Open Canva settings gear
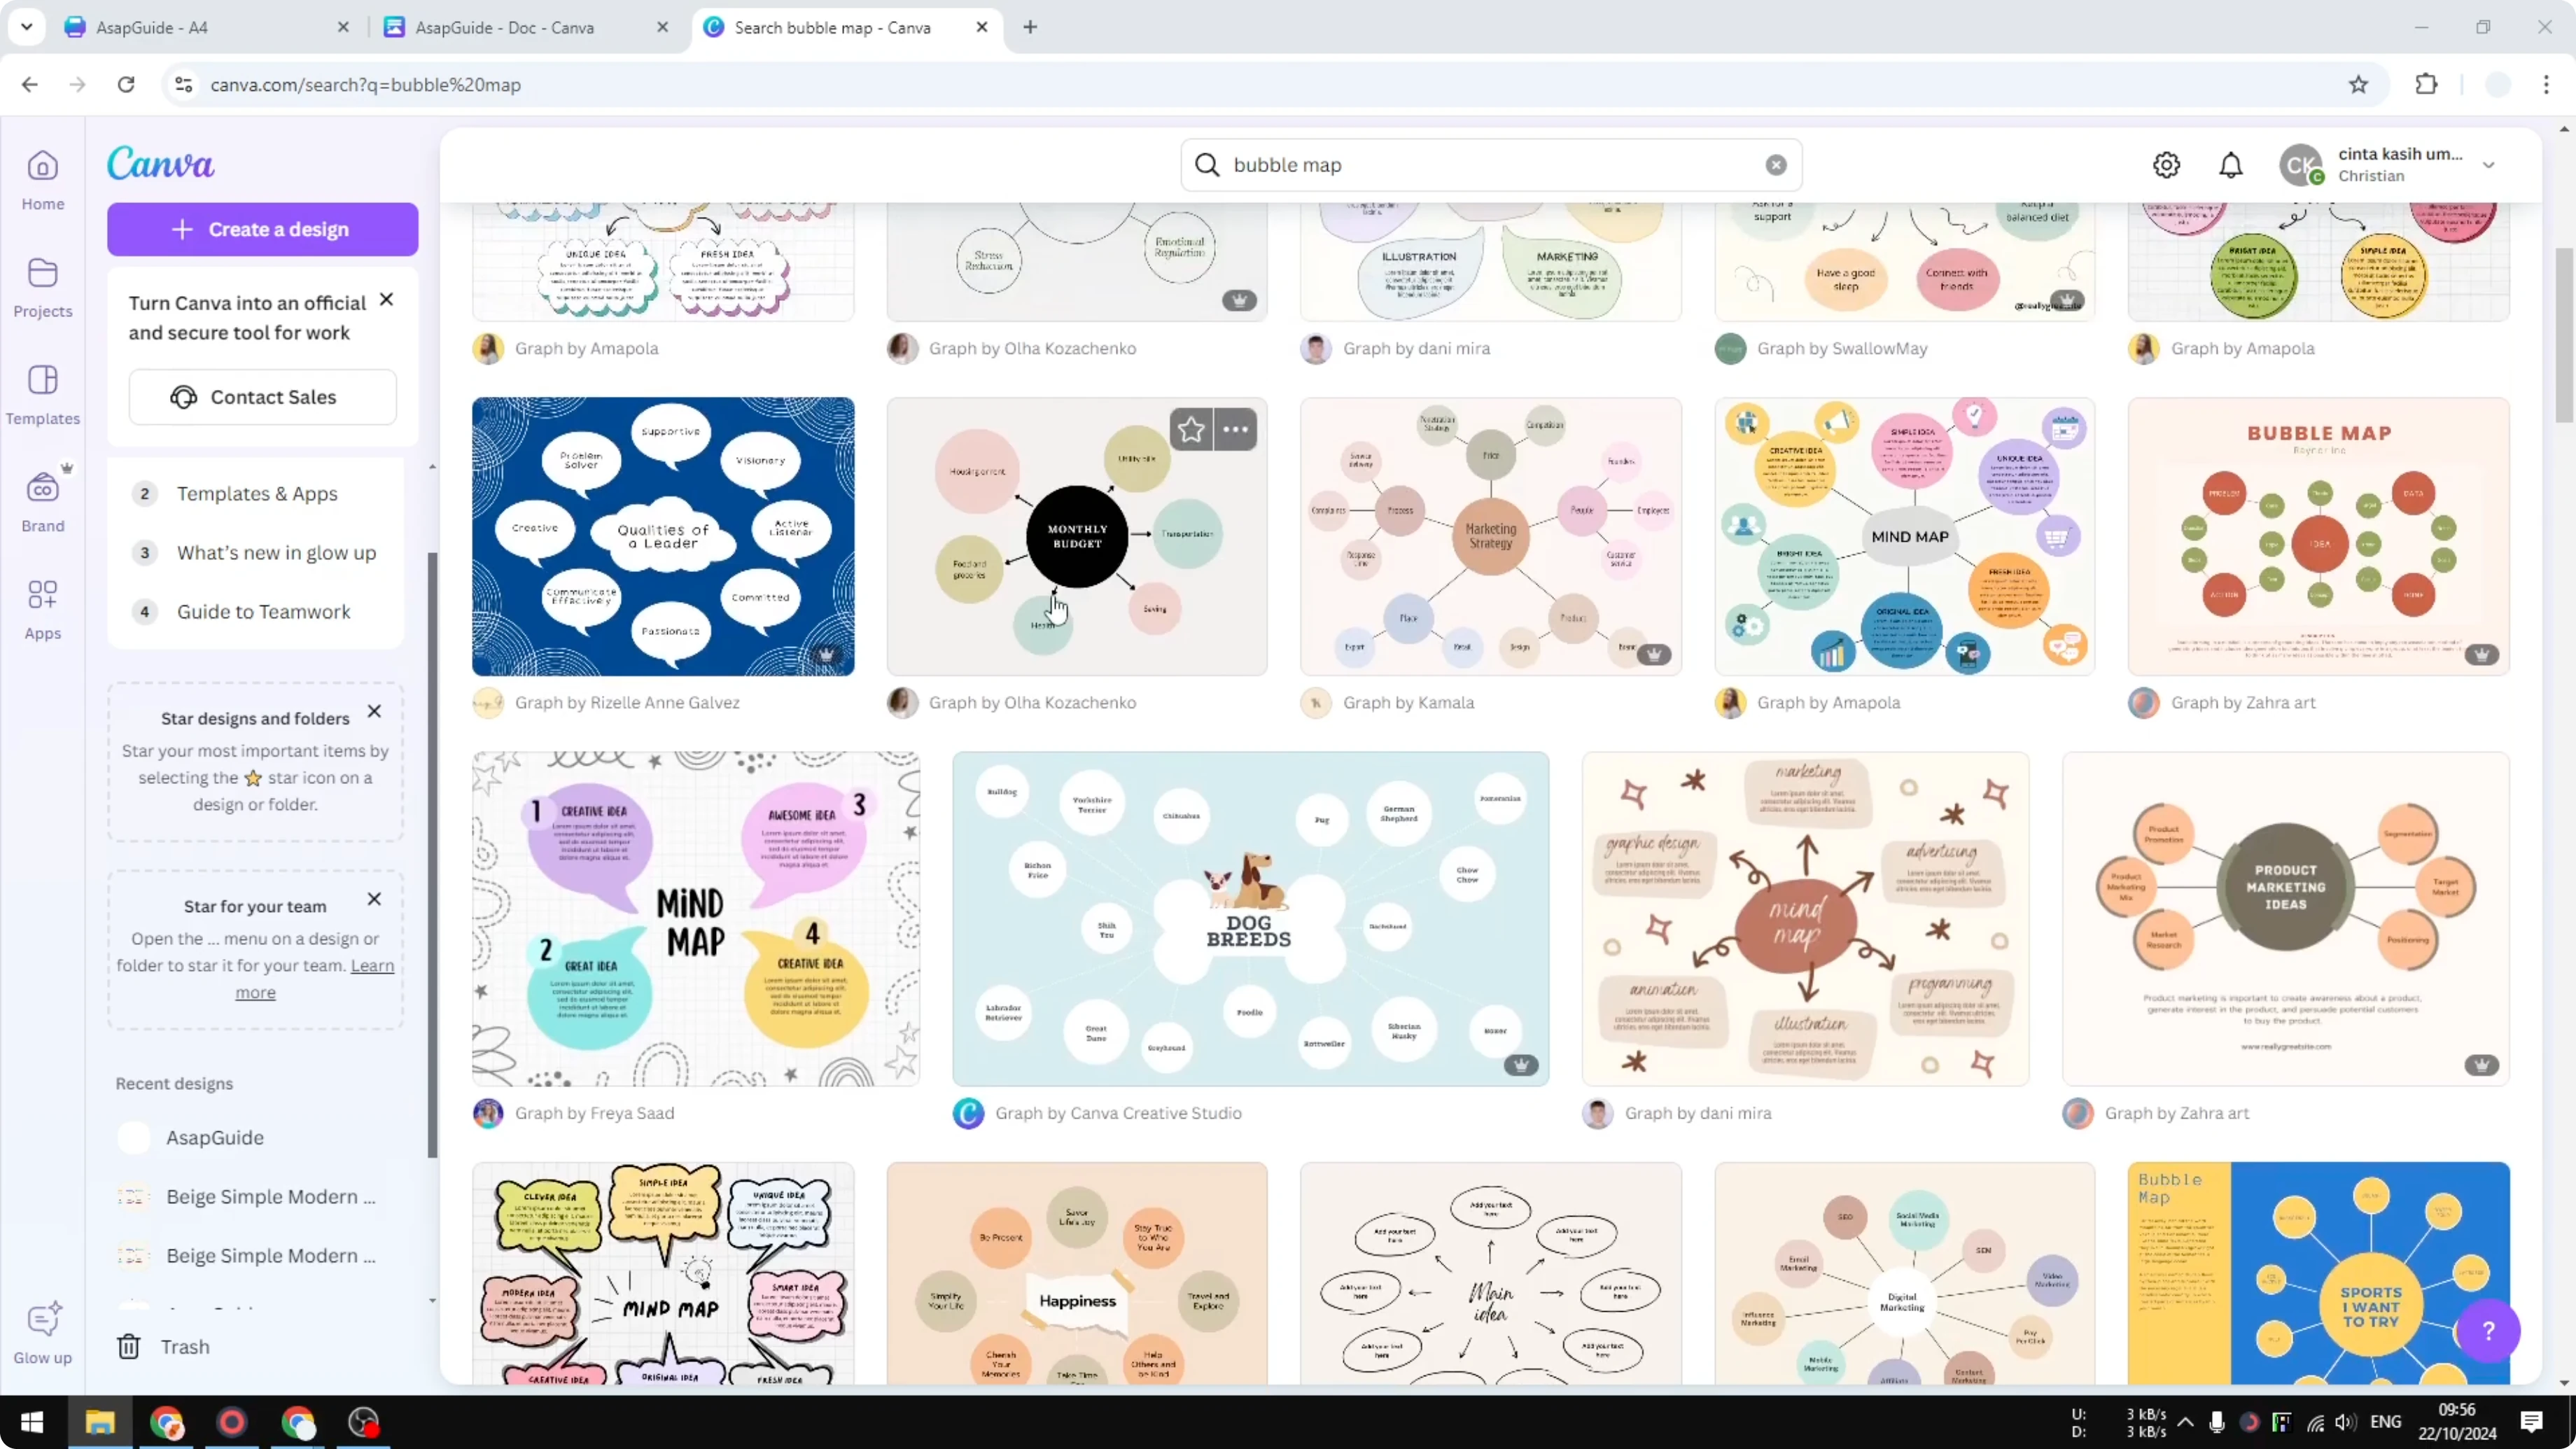The image size is (2576, 1449). click(x=2166, y=164)
